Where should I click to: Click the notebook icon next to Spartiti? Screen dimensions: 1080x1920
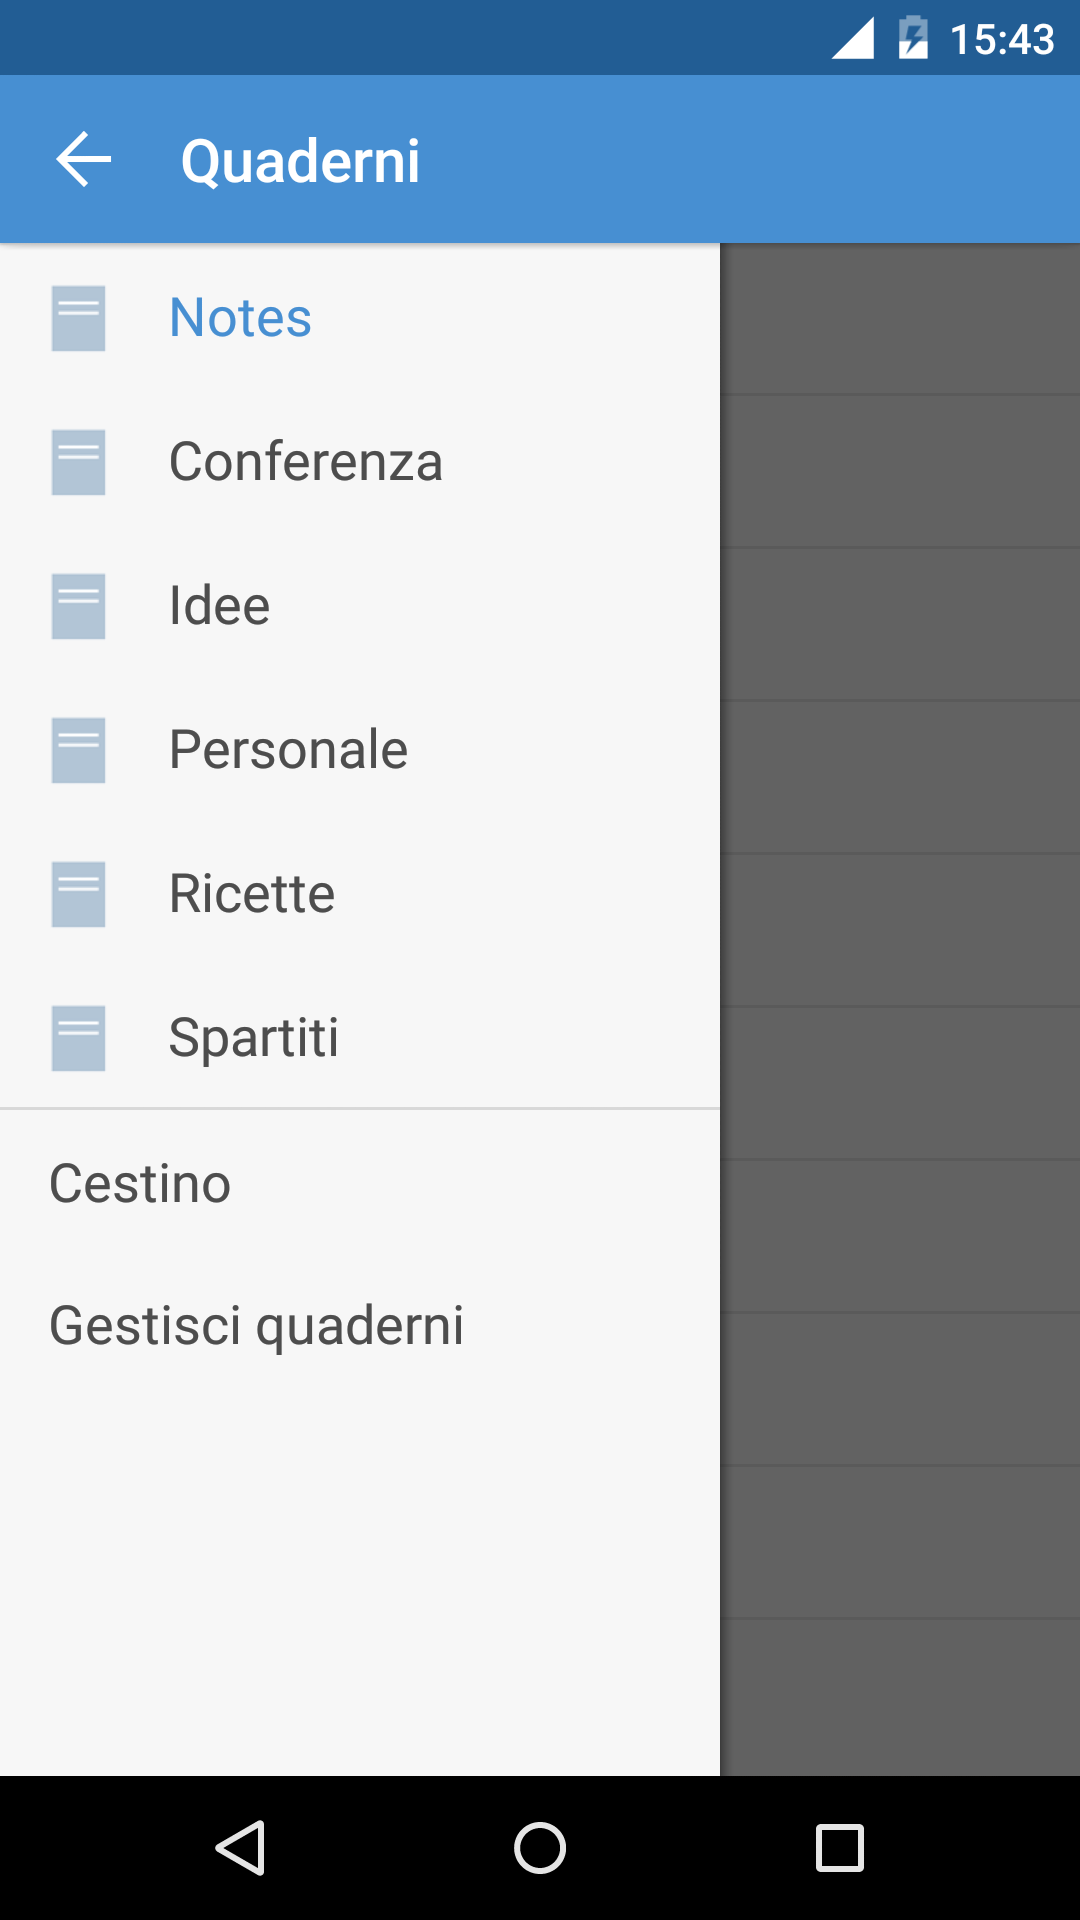coord(78,1038)
